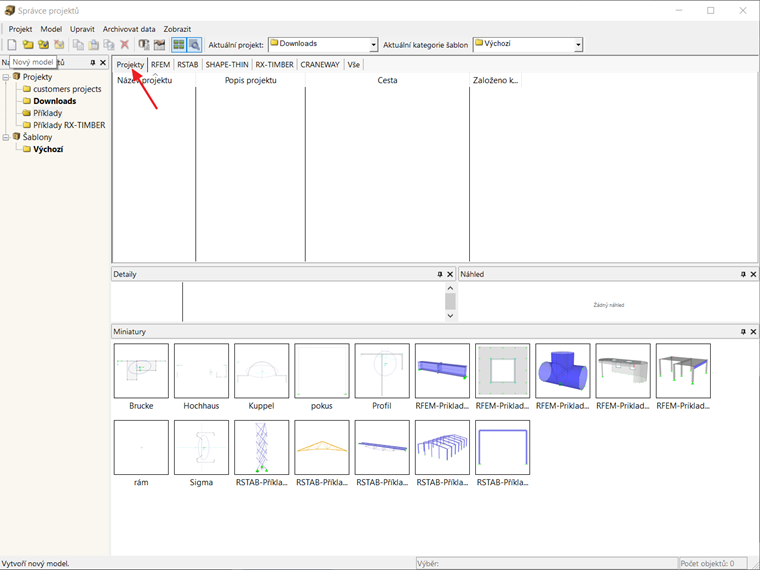Select the blue pipe intersection RFEM thumbnail

[563, 371]
